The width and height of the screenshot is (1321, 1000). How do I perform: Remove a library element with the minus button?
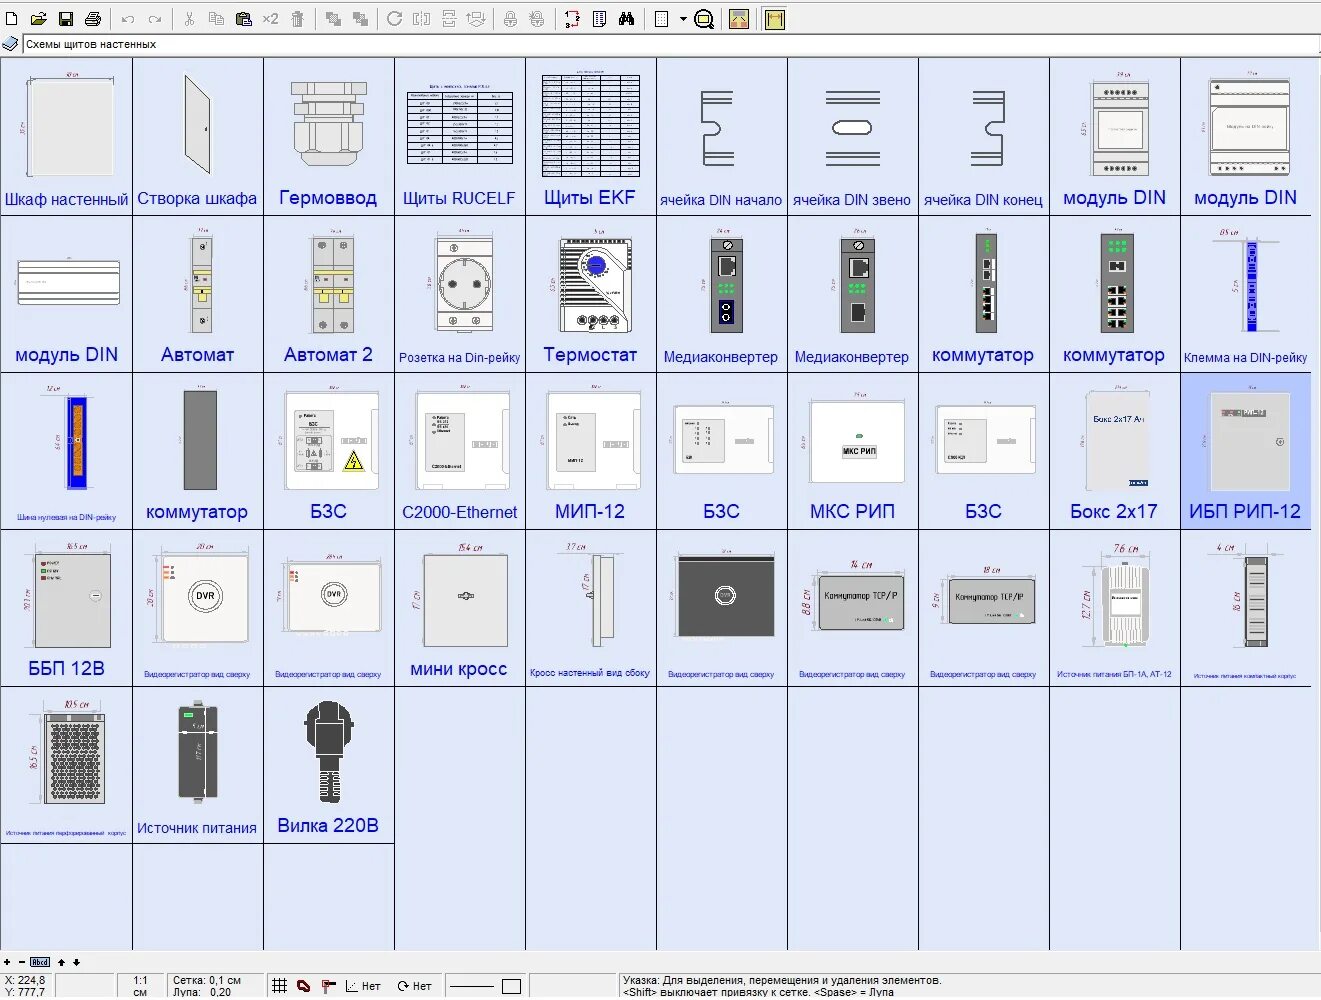tap(21, 962)
